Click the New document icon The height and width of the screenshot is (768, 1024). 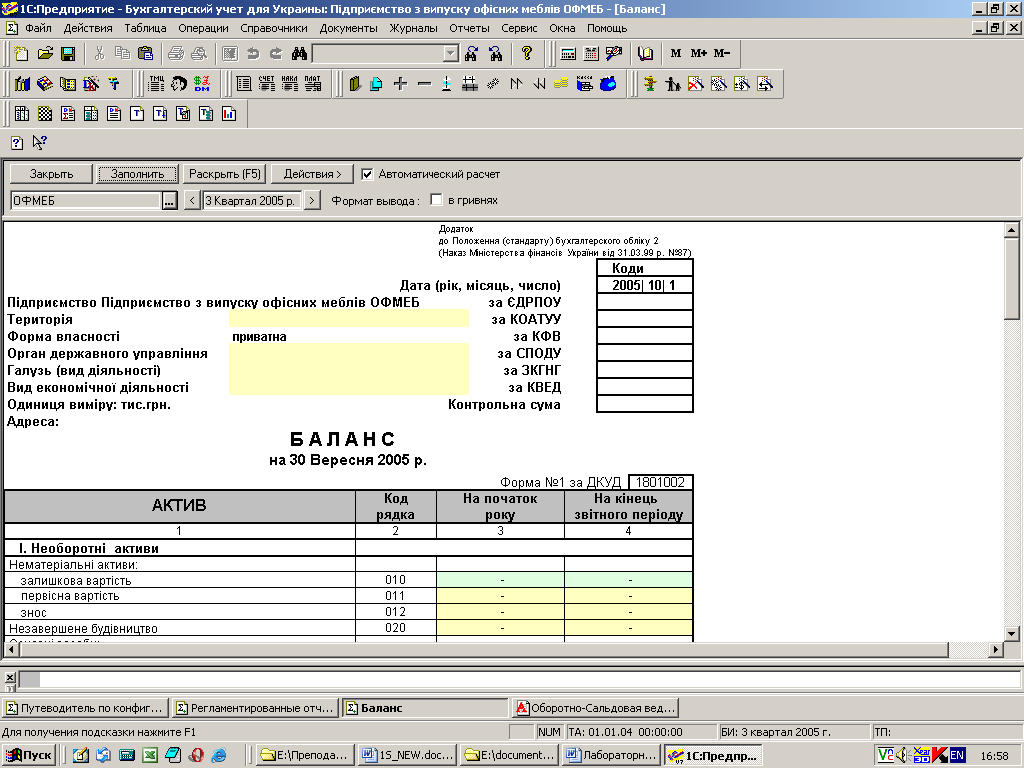pos(22,54)
